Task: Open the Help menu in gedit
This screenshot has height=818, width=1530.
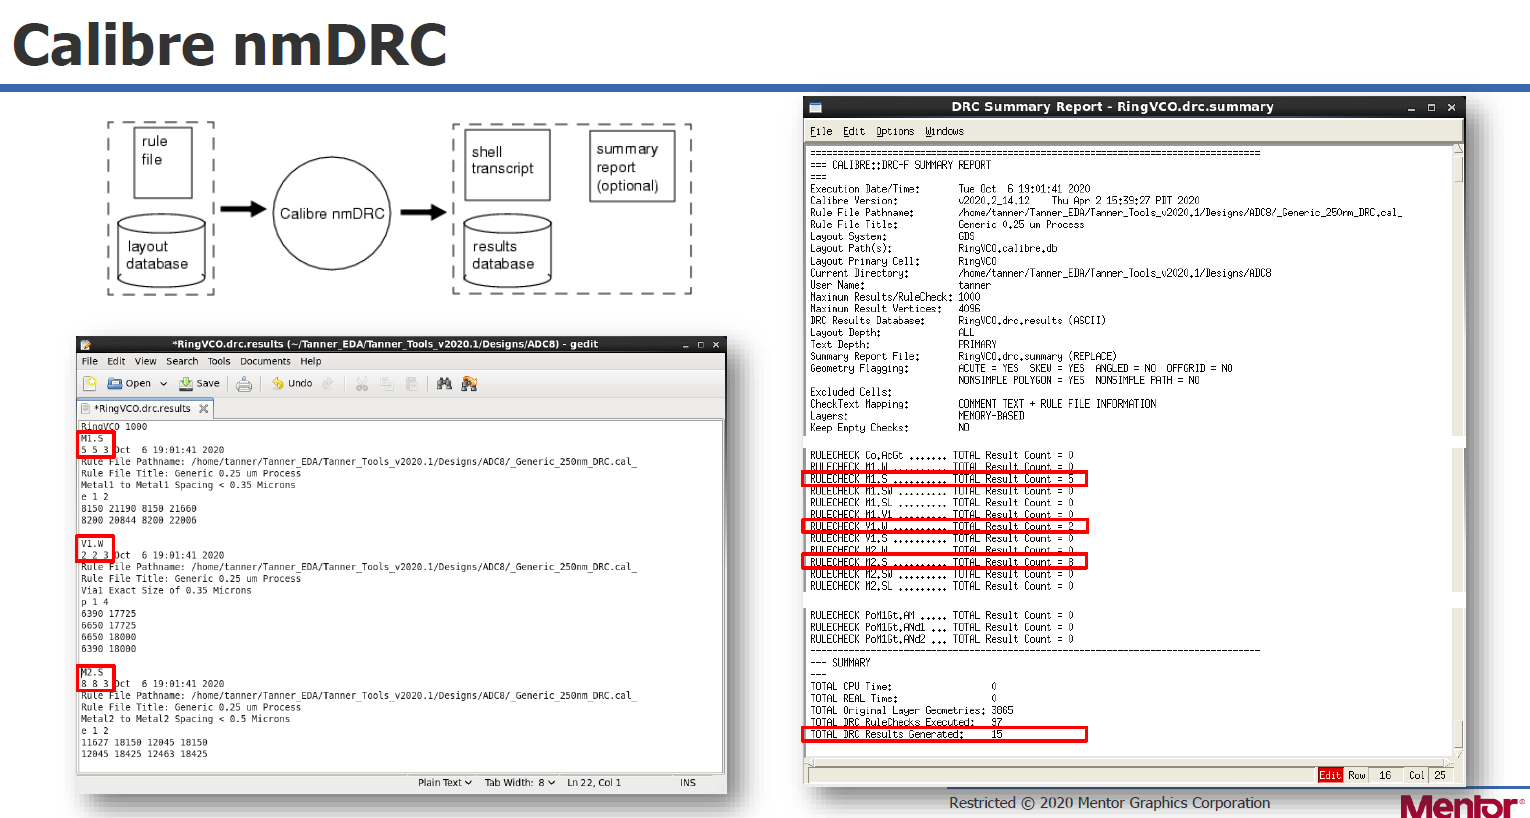Action: pyautogui.click(x=311, y=361)
